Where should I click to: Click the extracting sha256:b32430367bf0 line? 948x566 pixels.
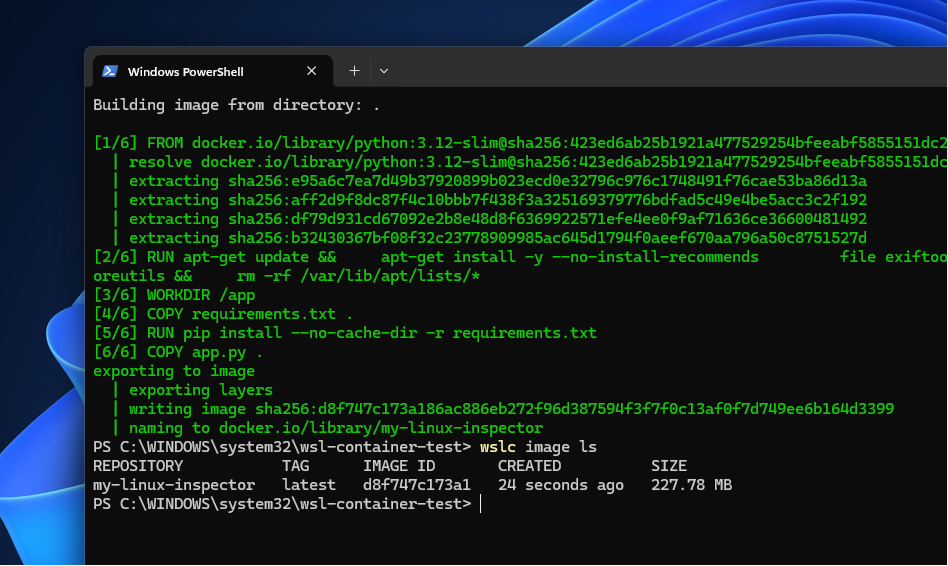click(x=498, y=238)
